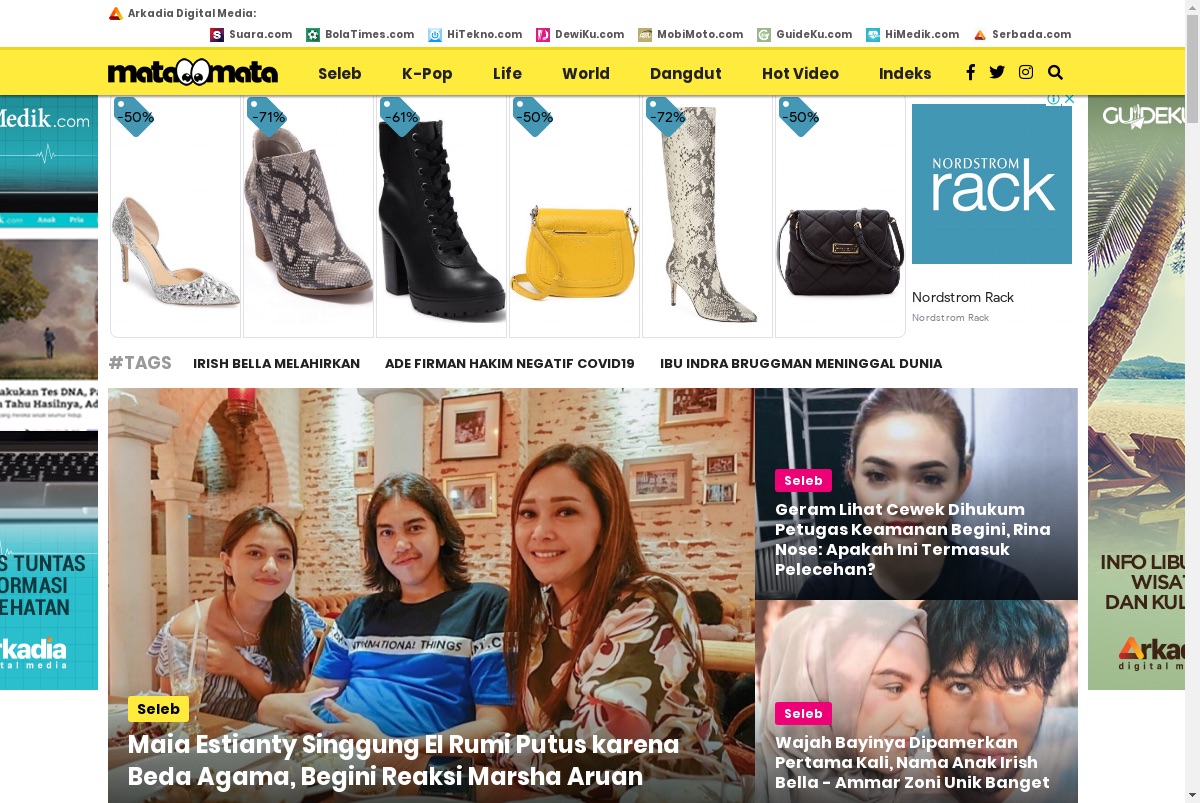The height and width of the screenshot is (803, 1200).
Task: Visit HiTekno.com network link
Action: coord(475,34)
